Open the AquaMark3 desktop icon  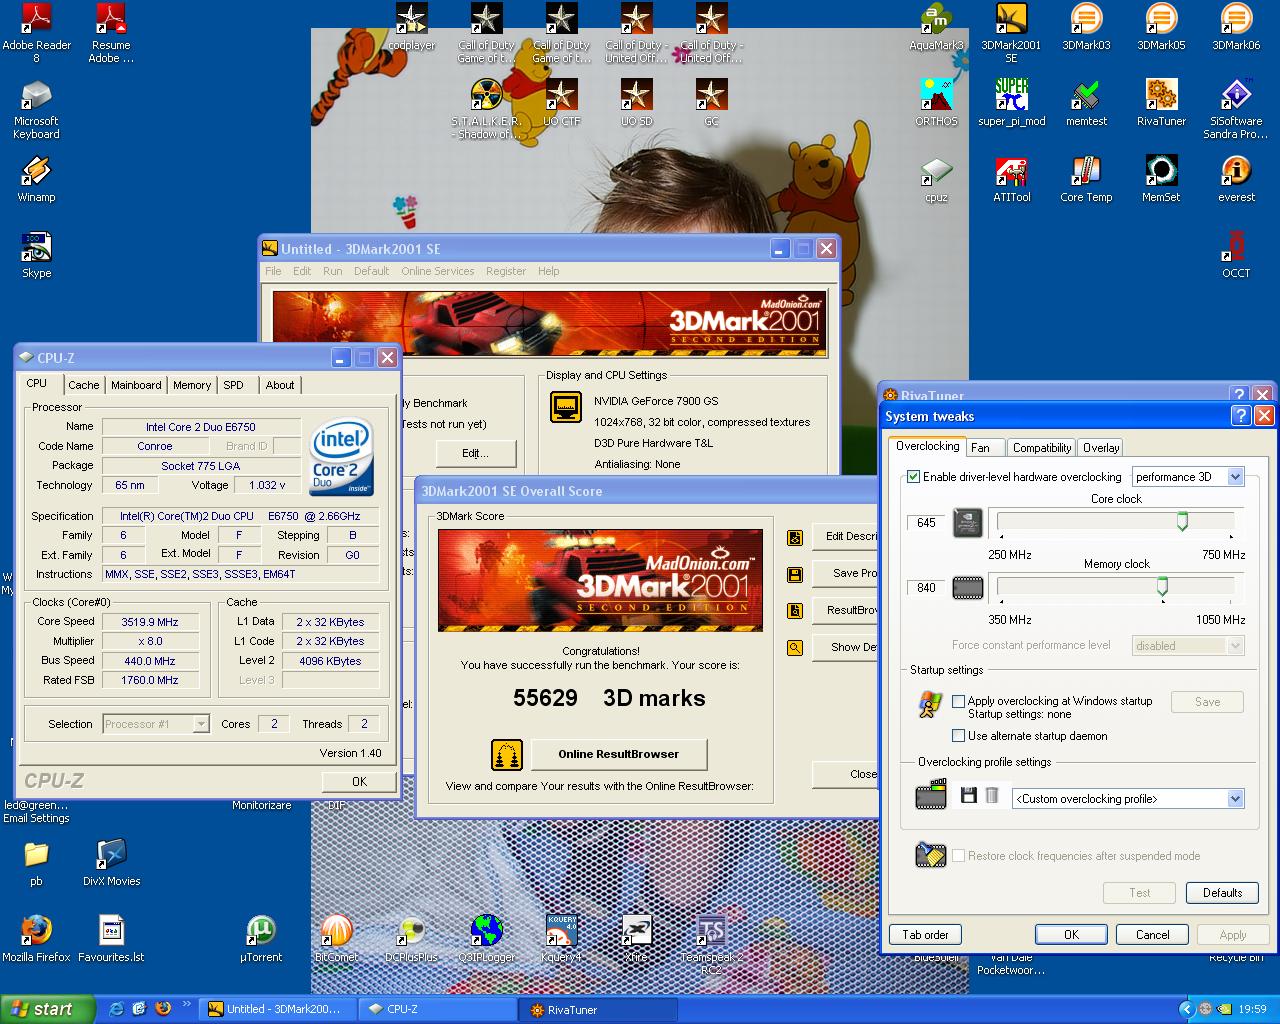(936, 27)
